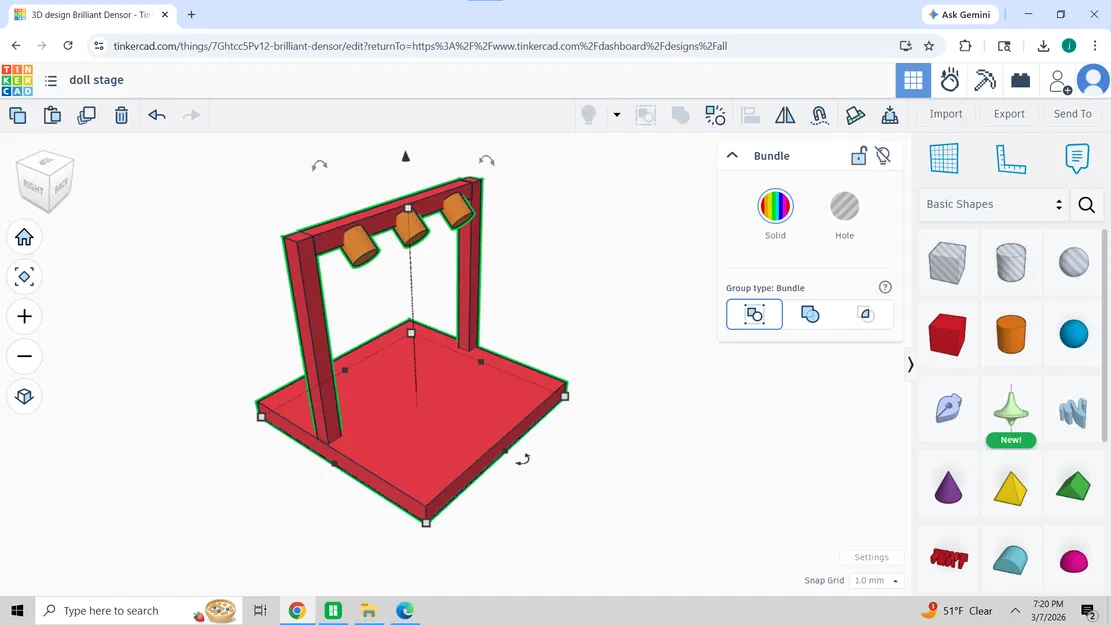Open the Snap Grid dropdown
1111x625 pixels.
point(875,580)
